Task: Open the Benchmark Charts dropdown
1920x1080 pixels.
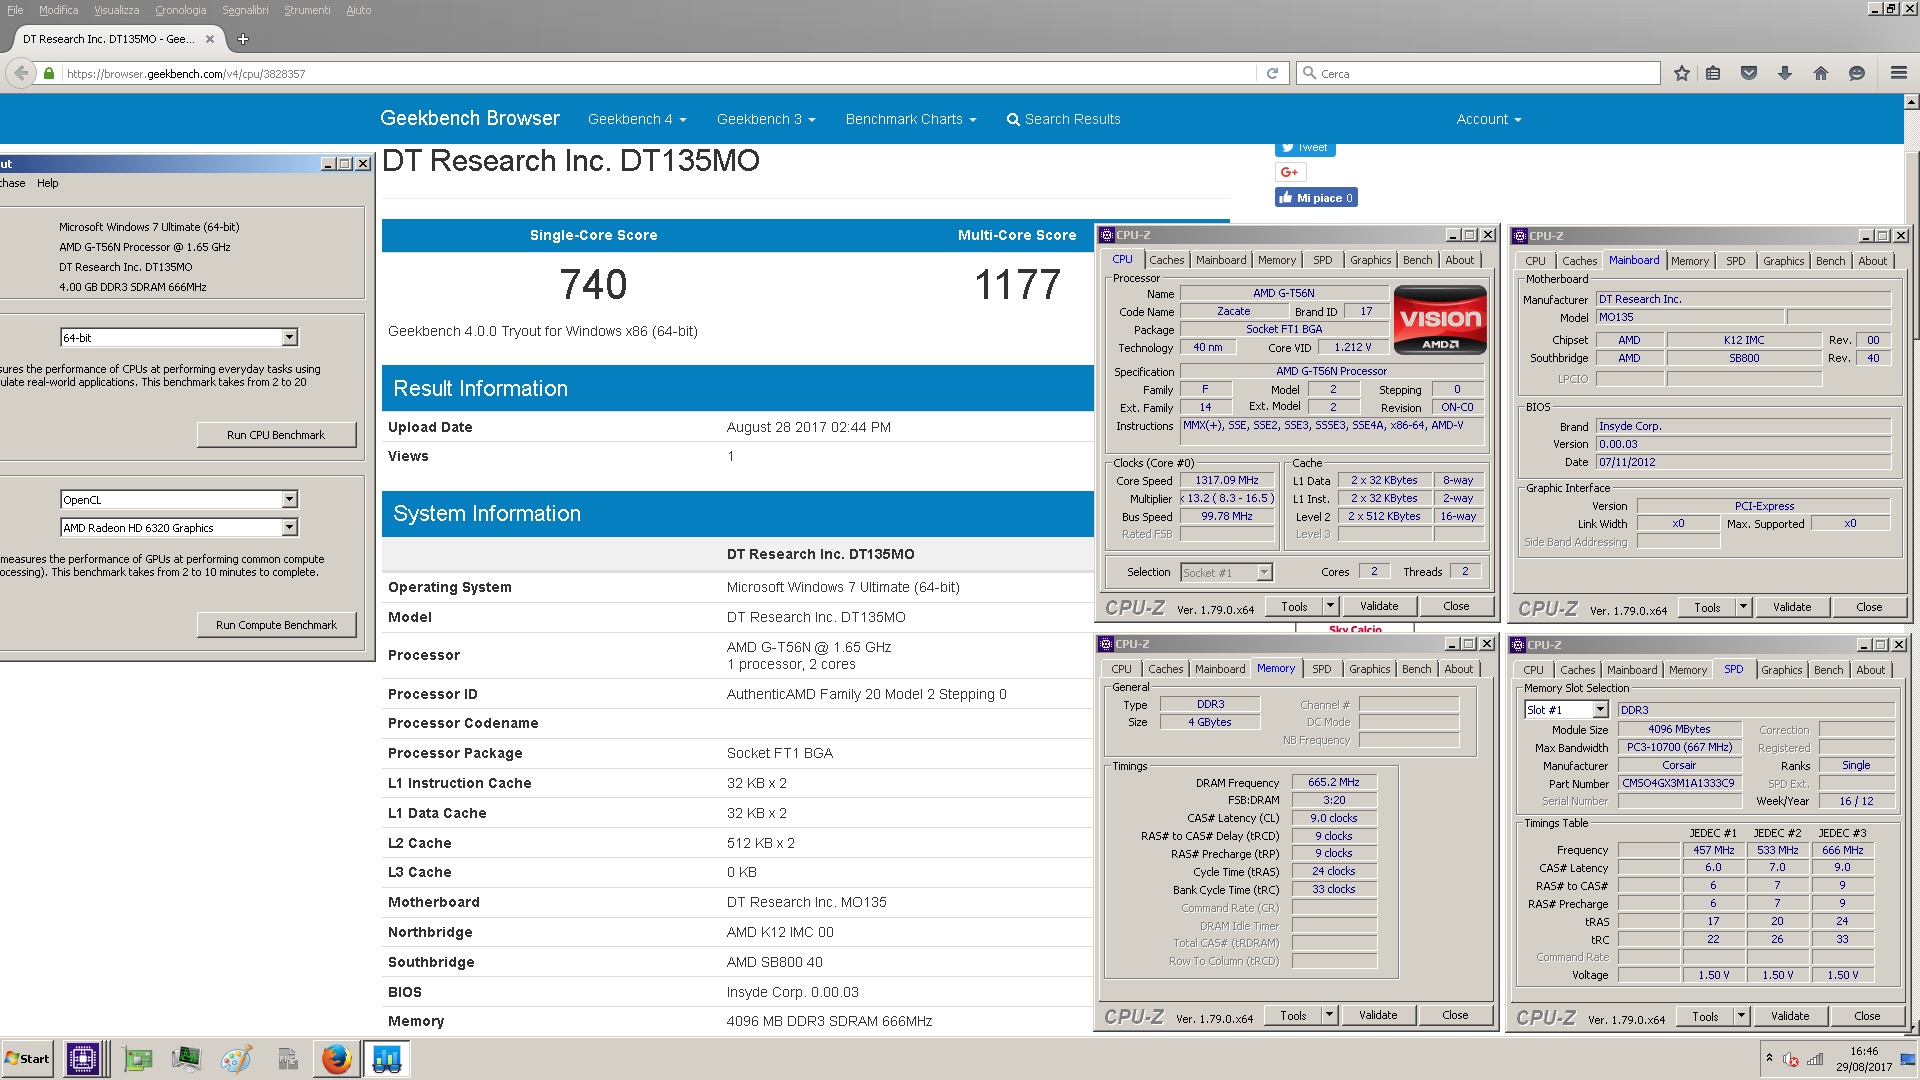Action: pyautogui.click(x=911, y=119)
